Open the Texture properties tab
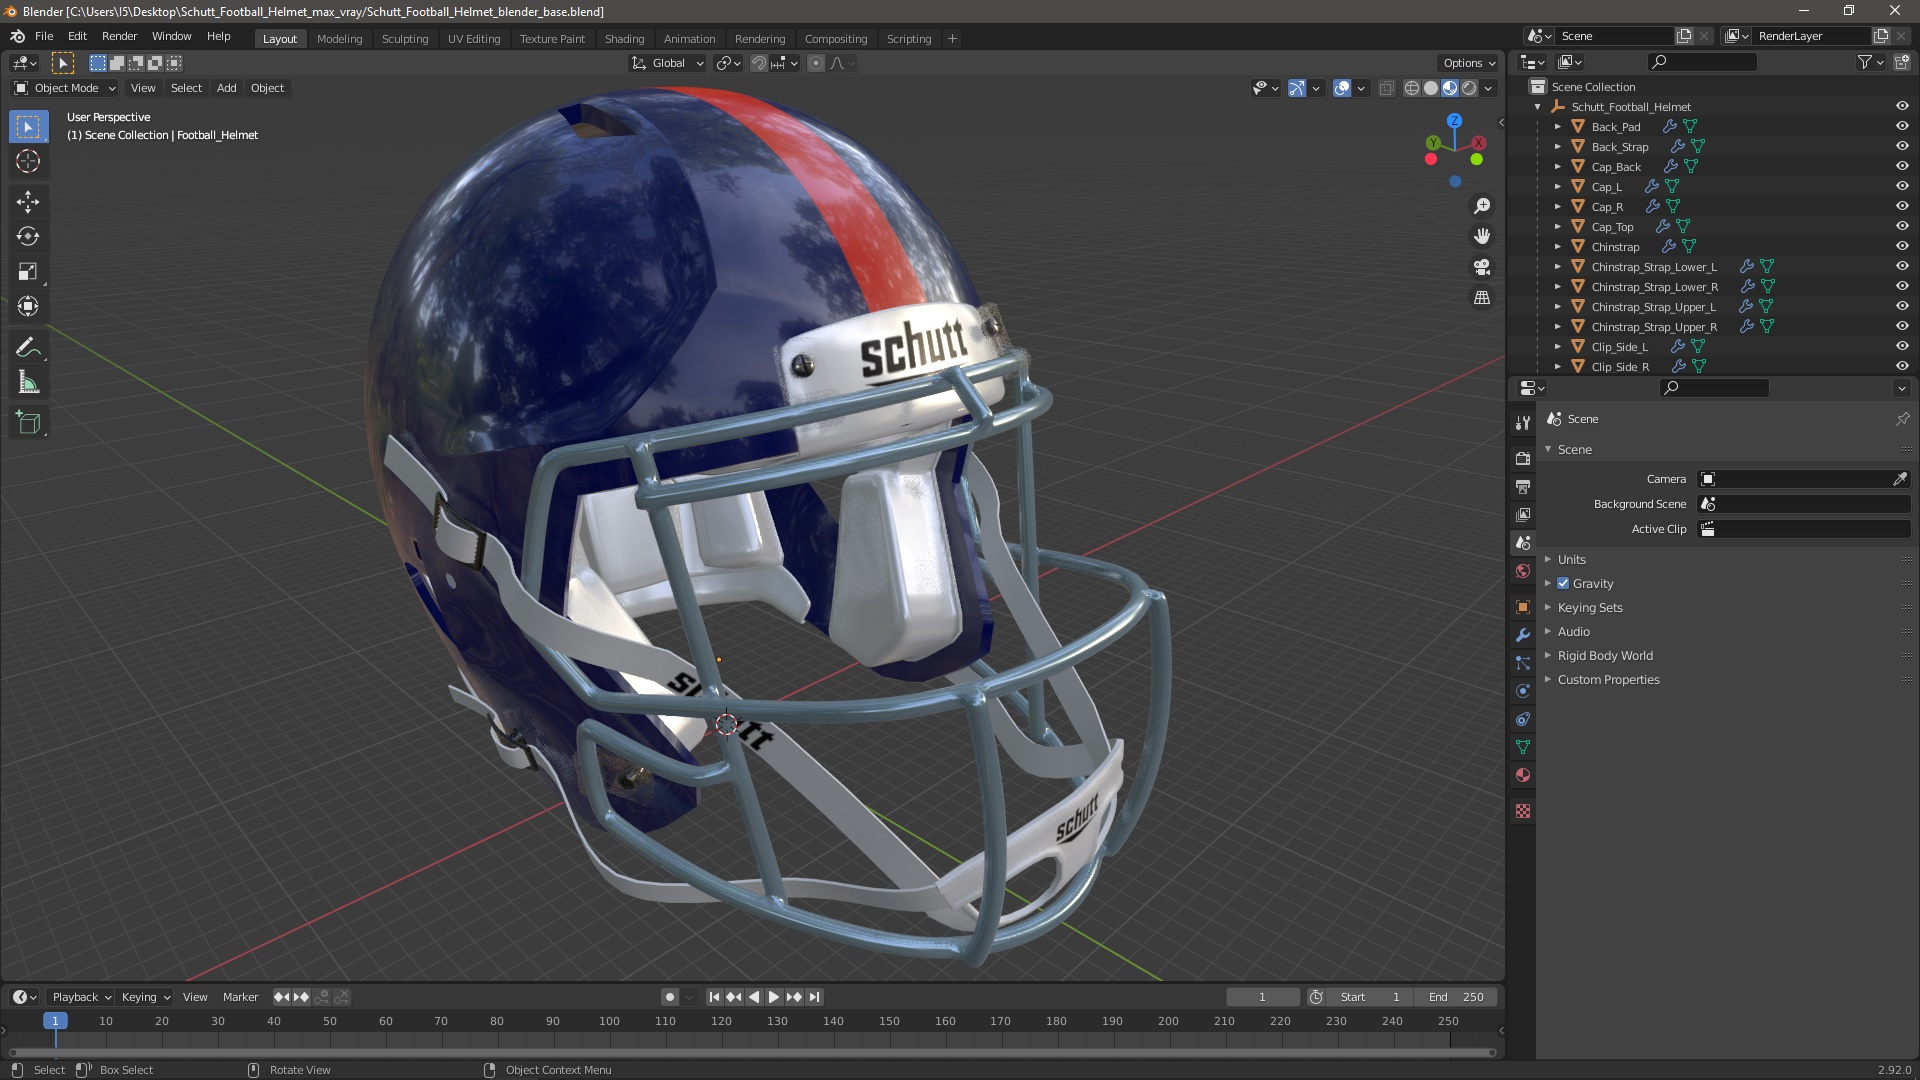Screen dimensions: 1920x1080 tap(1523, 811)
